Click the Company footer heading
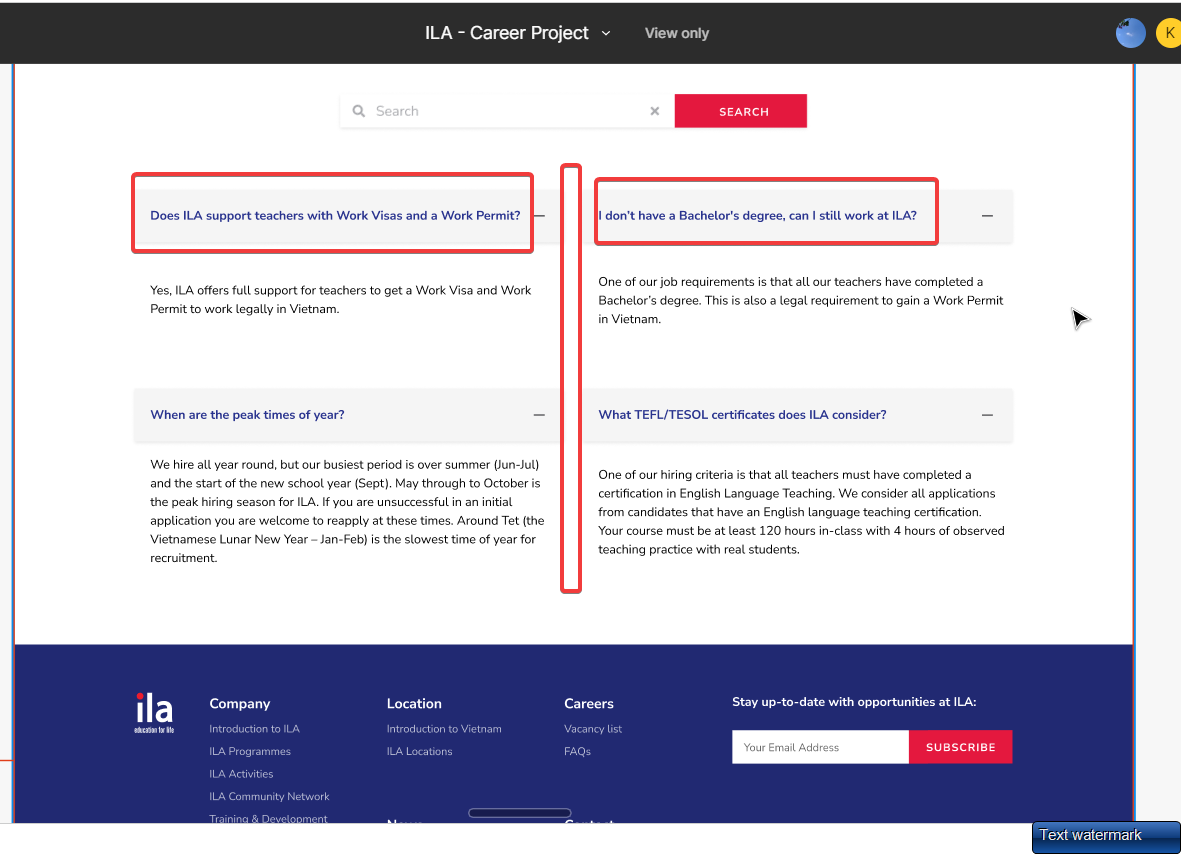Image resolution: width=1181 pixels, height=854 pixels. point(240,703)
